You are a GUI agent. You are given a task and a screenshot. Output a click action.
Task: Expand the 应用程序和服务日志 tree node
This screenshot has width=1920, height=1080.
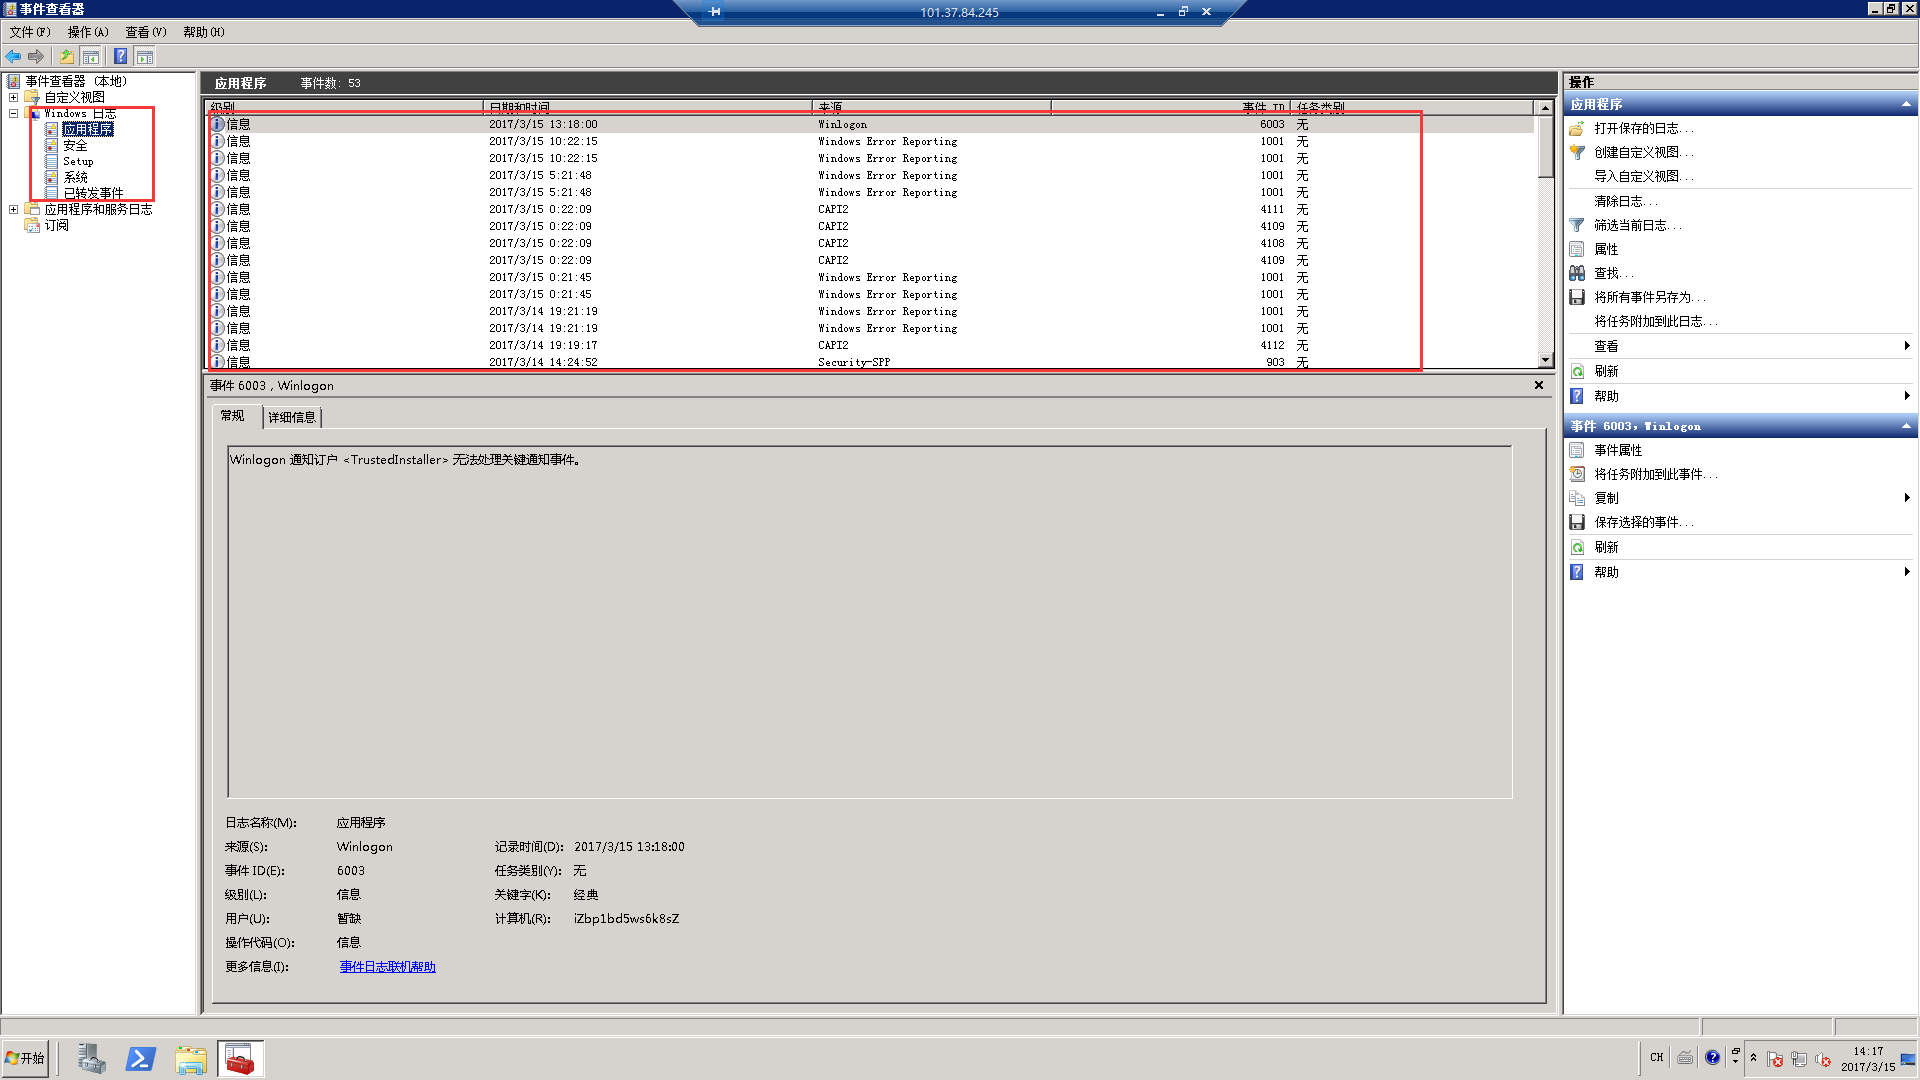click(x=13, y=209)
